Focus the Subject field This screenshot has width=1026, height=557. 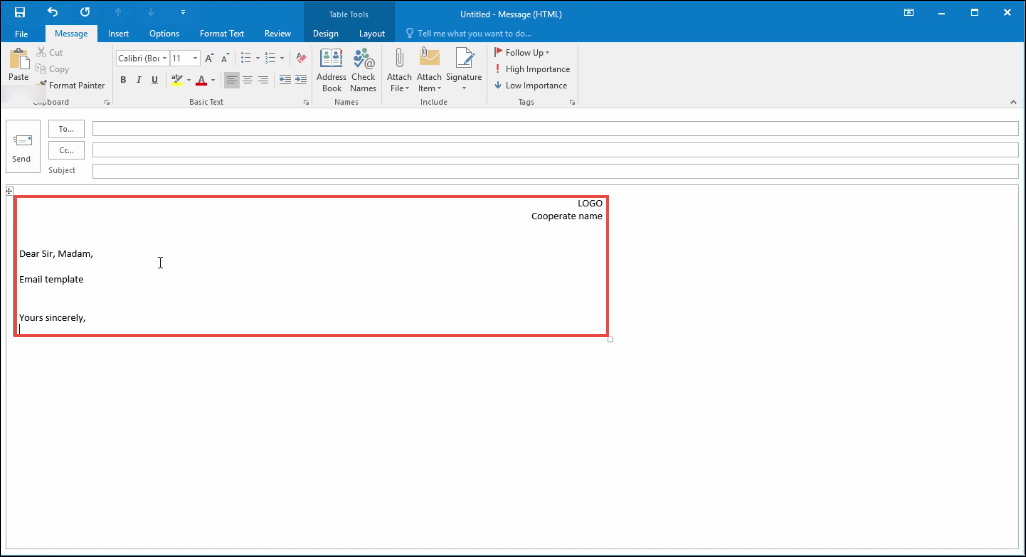click(555, 171)
